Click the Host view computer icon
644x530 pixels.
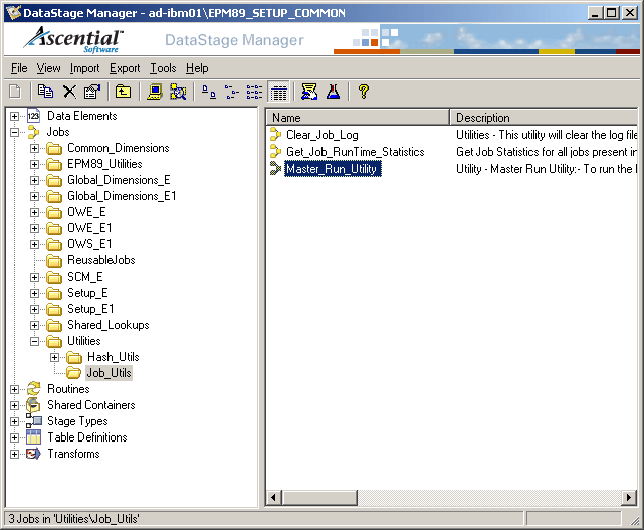155,91
